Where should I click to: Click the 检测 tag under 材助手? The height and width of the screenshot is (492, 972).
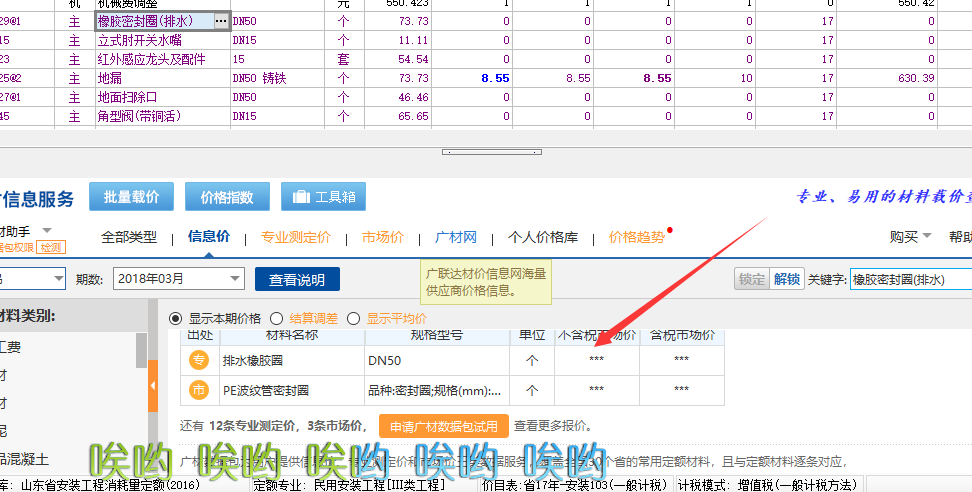pyautogui.click(x=51, y=247)
